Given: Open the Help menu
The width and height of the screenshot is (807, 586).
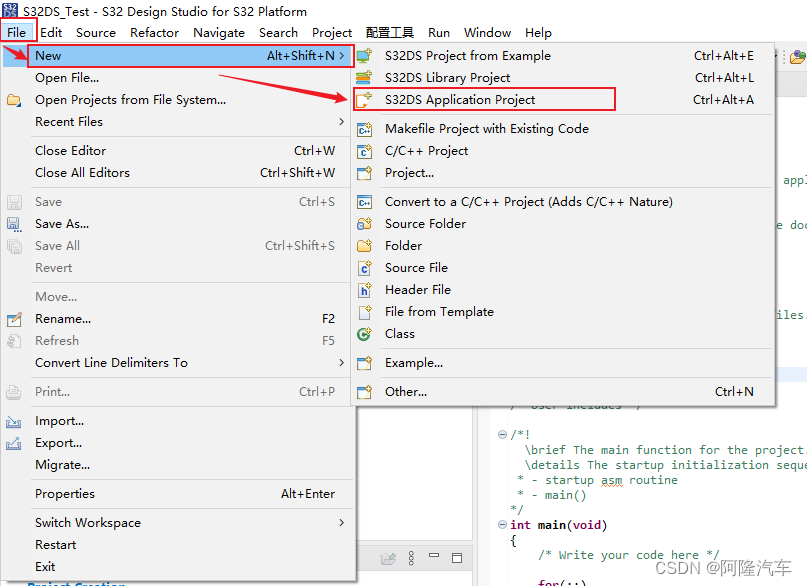Looking at the screenshot, I should point(538,32).
